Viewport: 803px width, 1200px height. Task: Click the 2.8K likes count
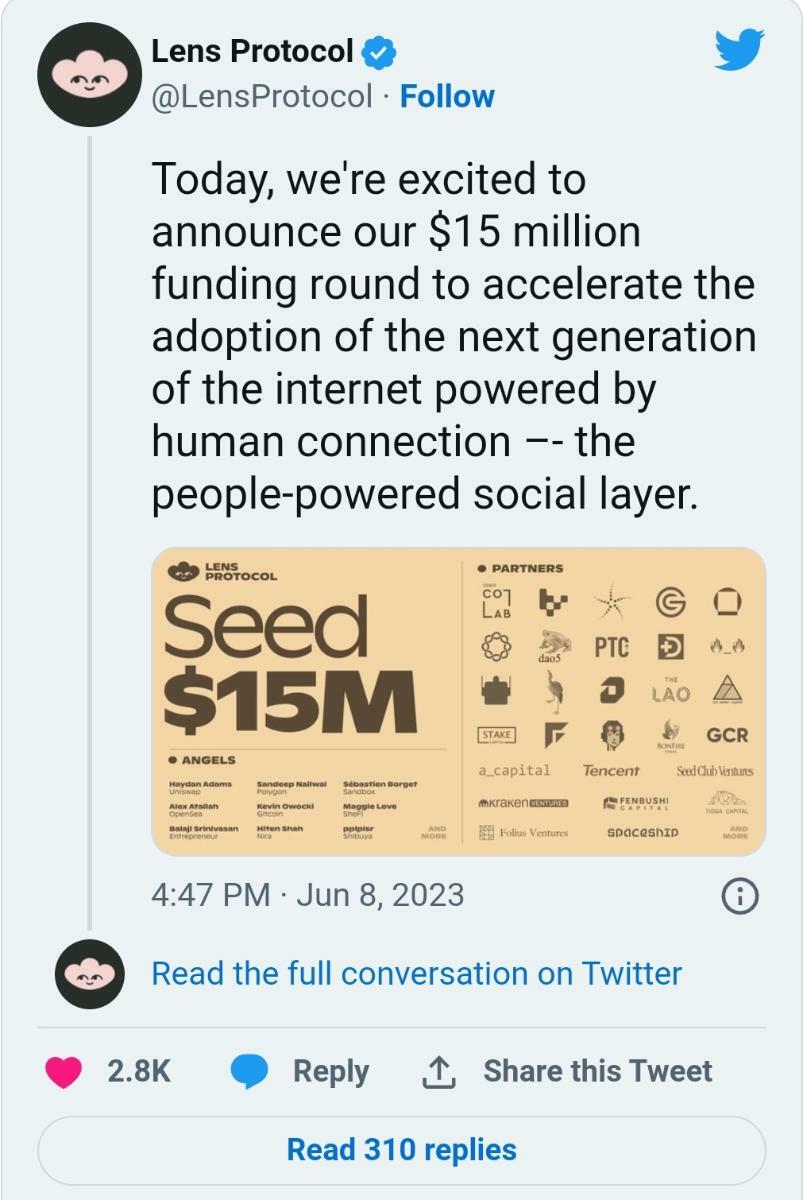138,1071
